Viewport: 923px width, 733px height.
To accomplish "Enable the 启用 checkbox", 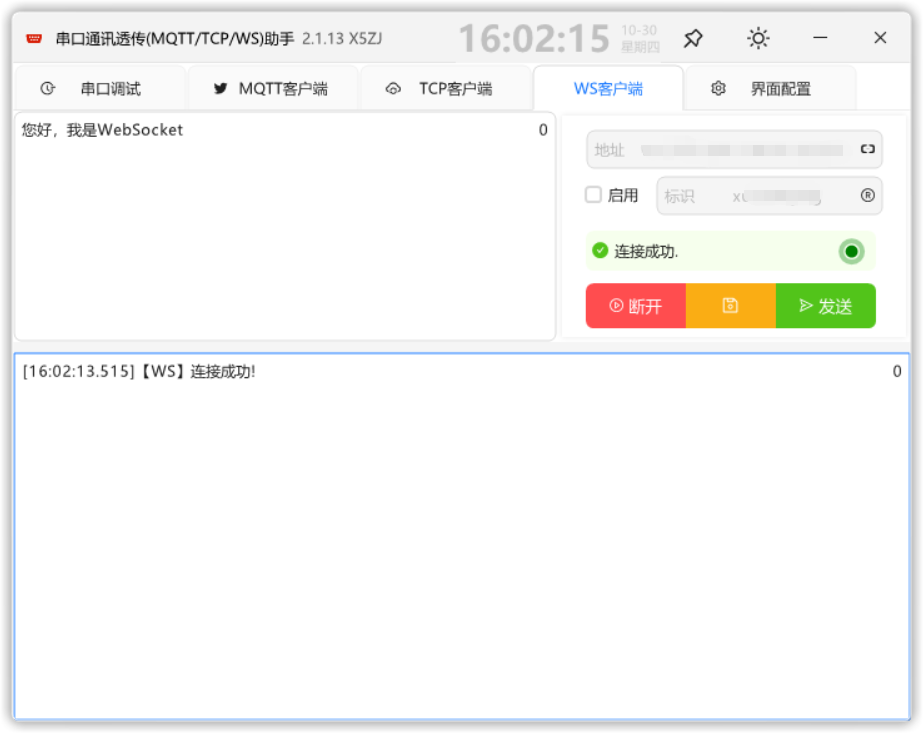I will point(593,195).
